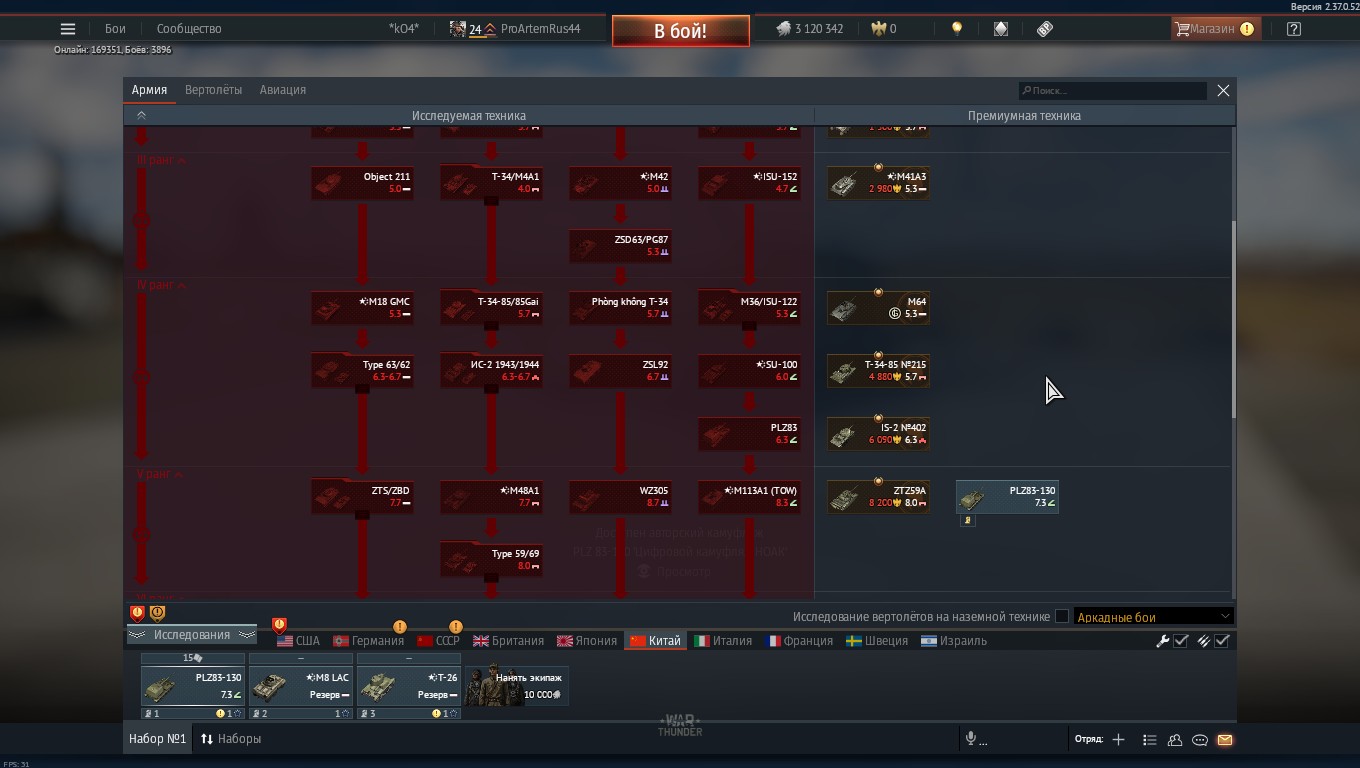The image size is (1360, 768).
Task: Open the main hamburger menu
Action: pyautogui.click(x=68, y=29)
